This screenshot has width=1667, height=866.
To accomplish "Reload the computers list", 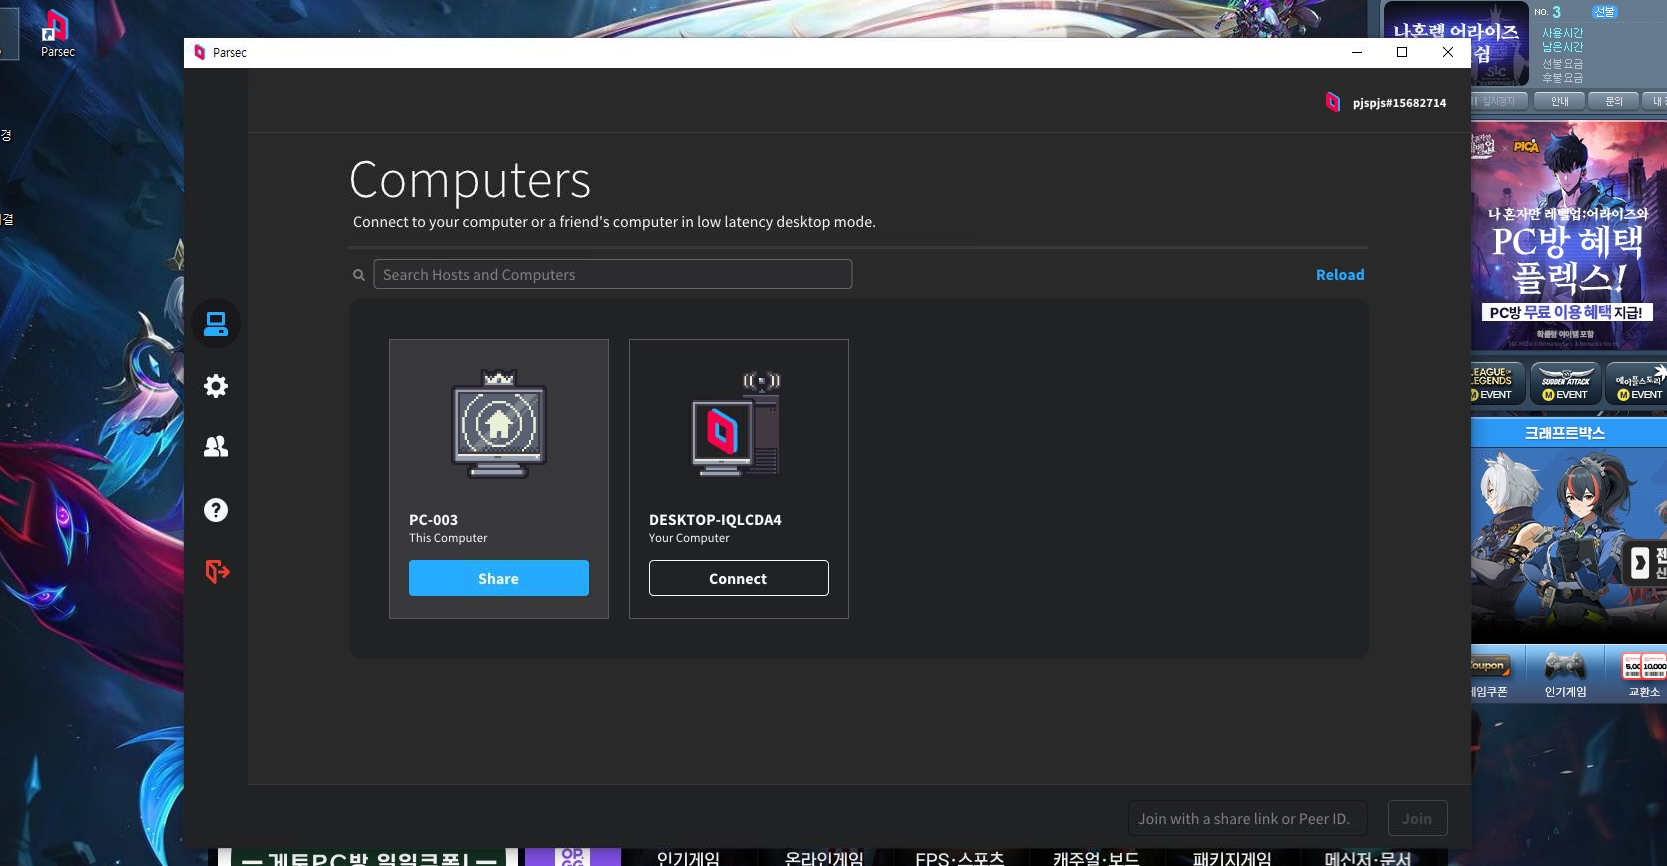I will pyautogui.click(x=1340, y=275).
